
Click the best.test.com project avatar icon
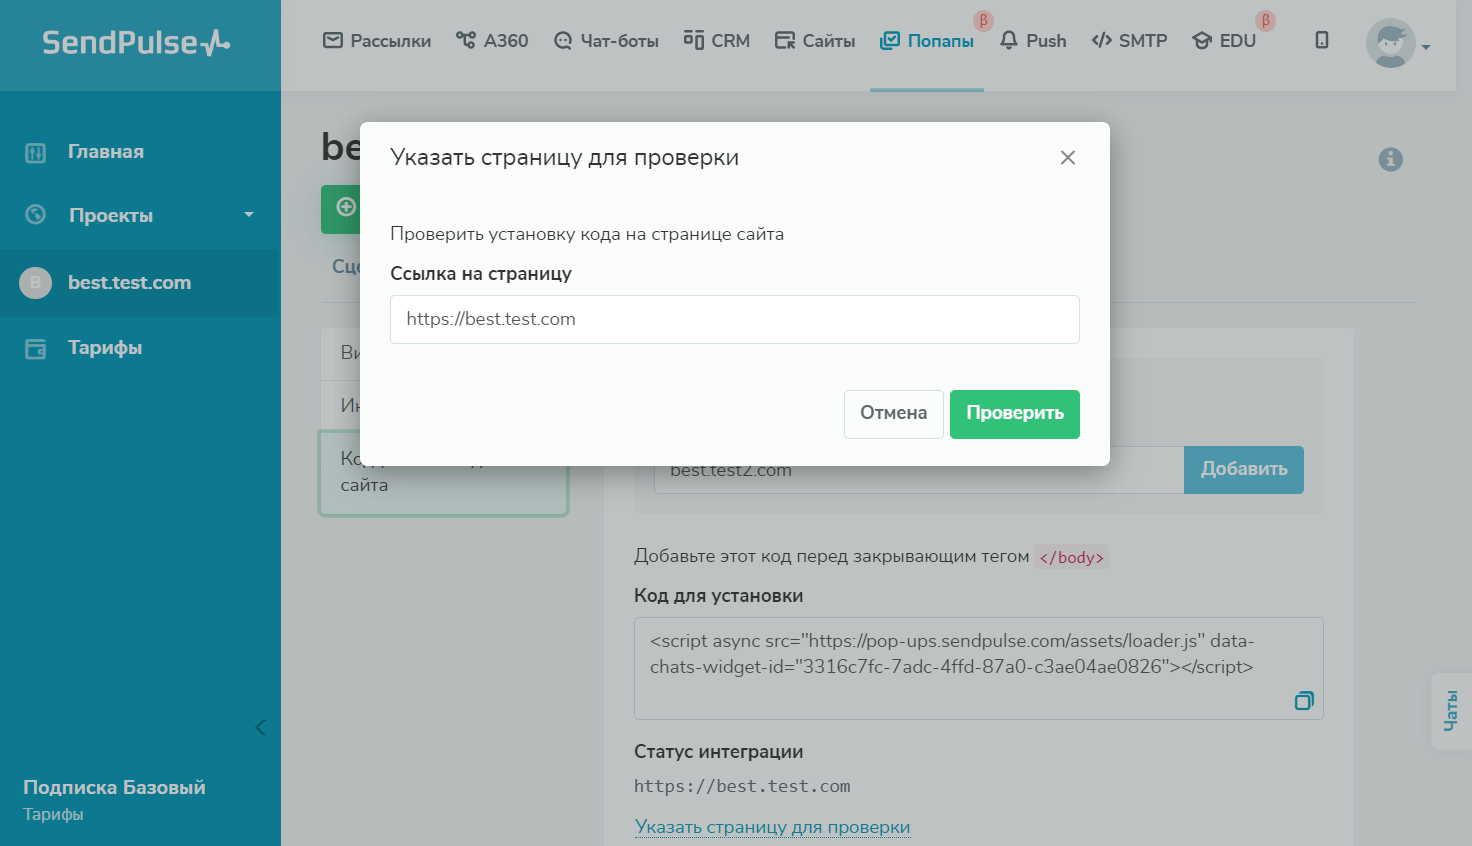[x=36, y=283]
